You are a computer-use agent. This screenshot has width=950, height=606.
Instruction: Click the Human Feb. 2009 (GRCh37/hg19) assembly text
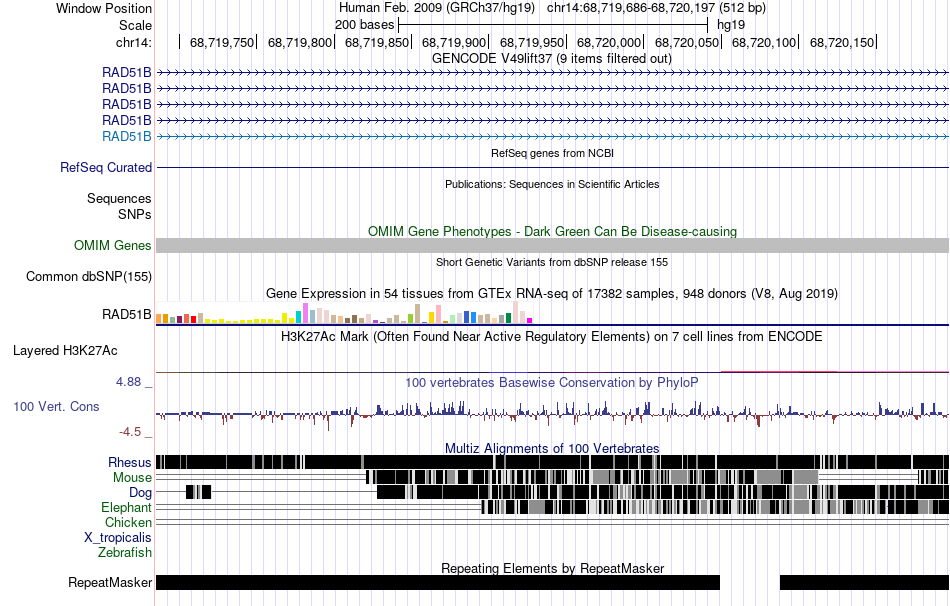[x=437, y=8]
